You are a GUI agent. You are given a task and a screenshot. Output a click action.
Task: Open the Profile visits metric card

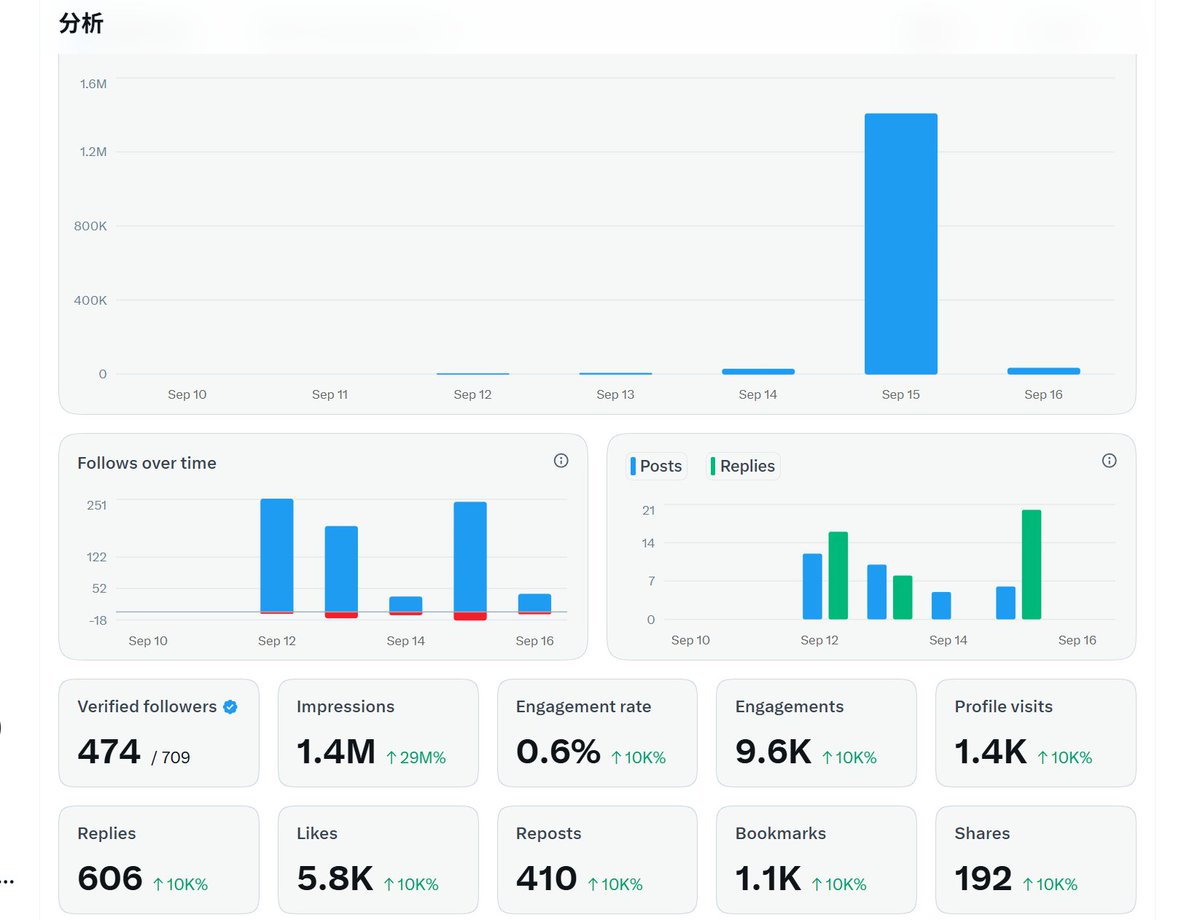point(1035,733)
